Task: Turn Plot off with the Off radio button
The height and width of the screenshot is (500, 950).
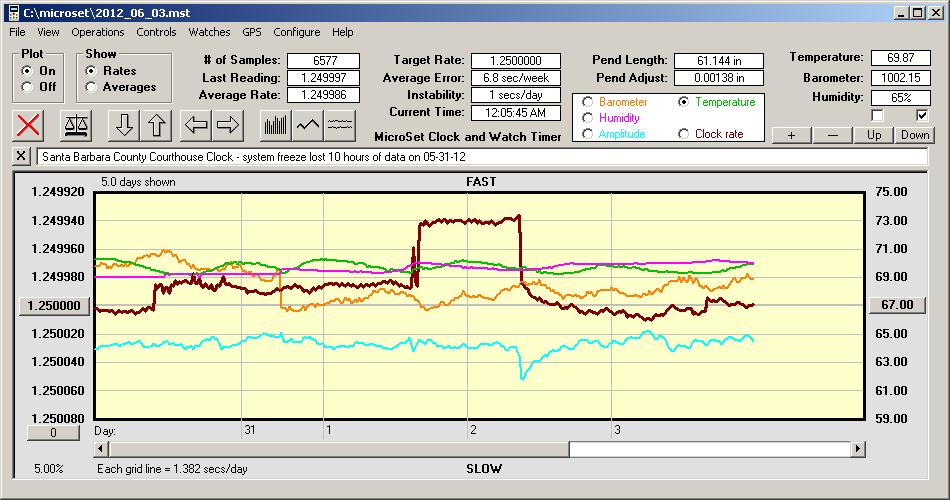Action: click(x=26, y=87)
